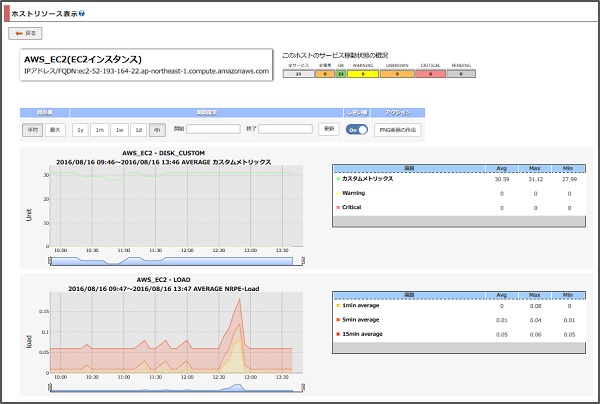Toggle the threshold On switch
Viewport: 600px width, 404px height.
[357, 130]
